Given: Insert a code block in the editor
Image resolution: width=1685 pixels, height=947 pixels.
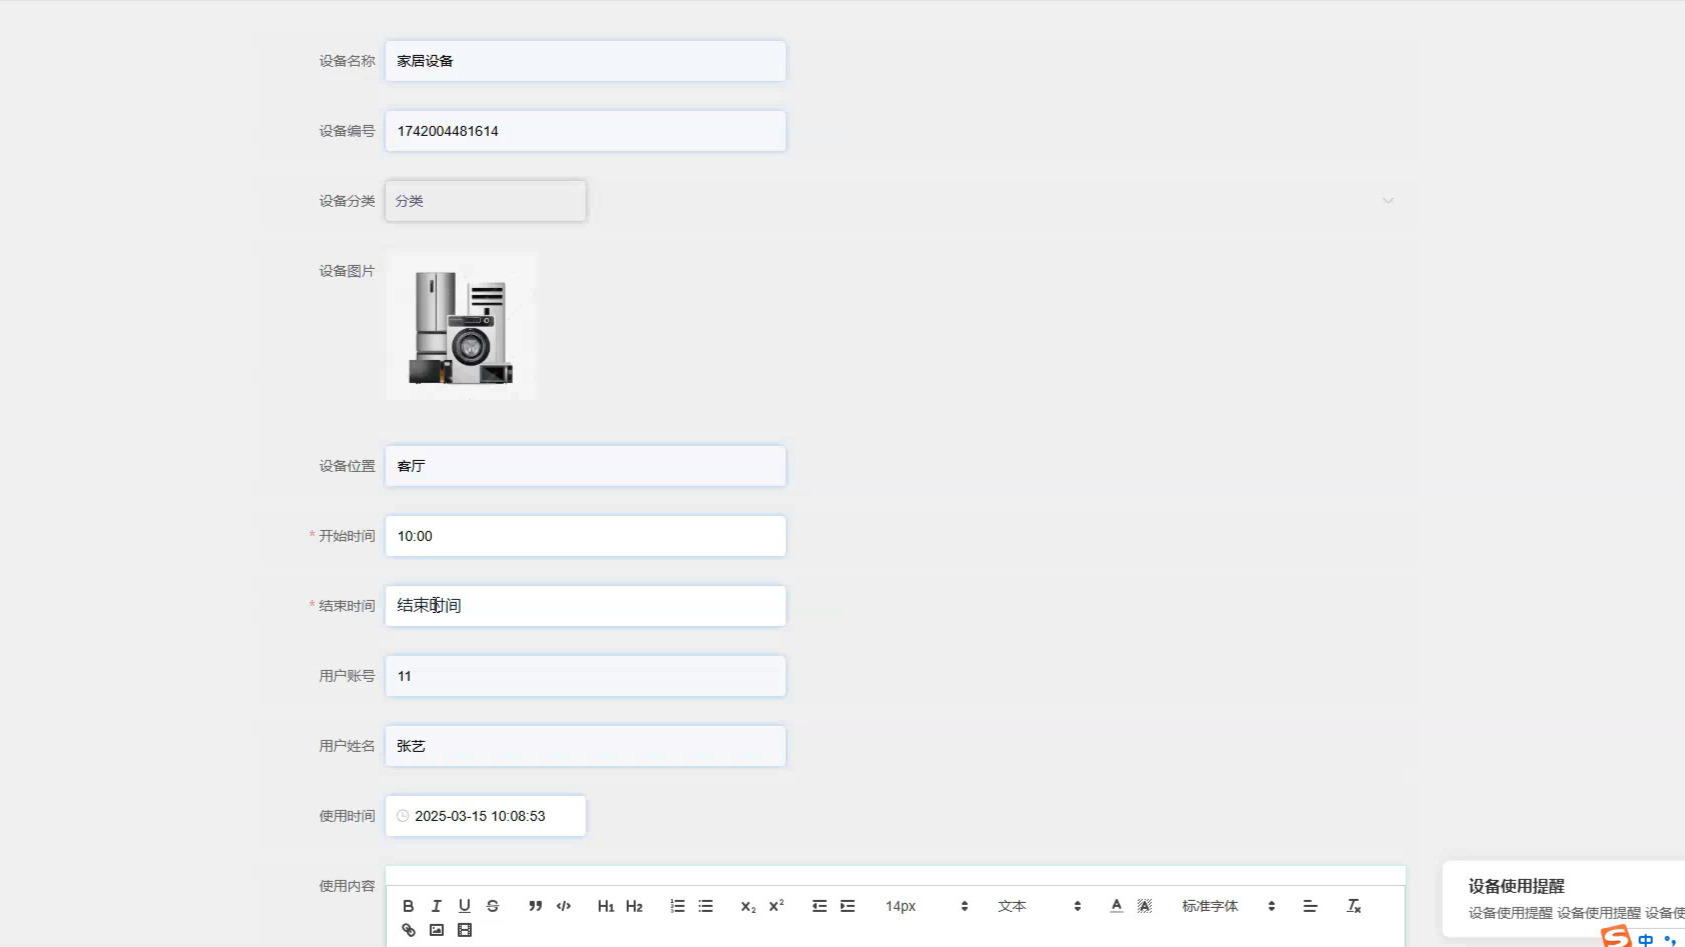Looking at the screenshot, I should 564,906.
